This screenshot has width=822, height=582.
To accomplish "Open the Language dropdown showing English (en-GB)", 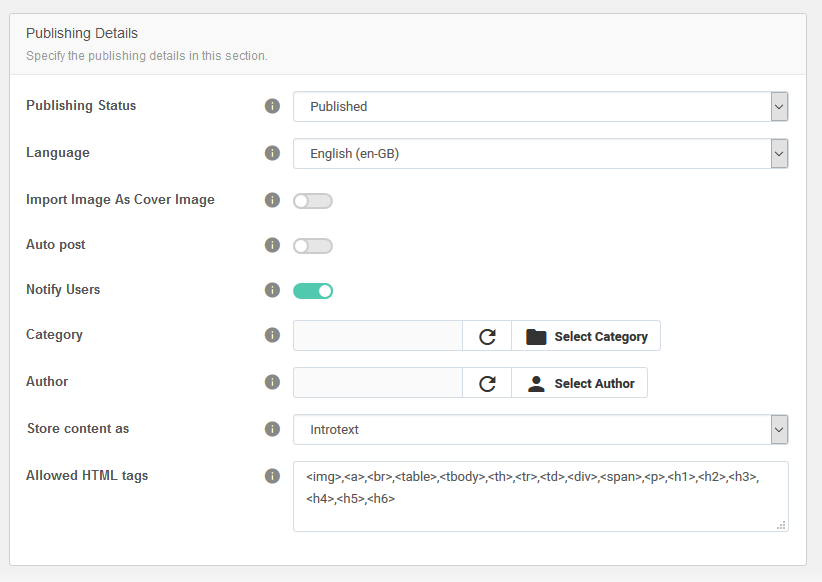I will (540, 154).
